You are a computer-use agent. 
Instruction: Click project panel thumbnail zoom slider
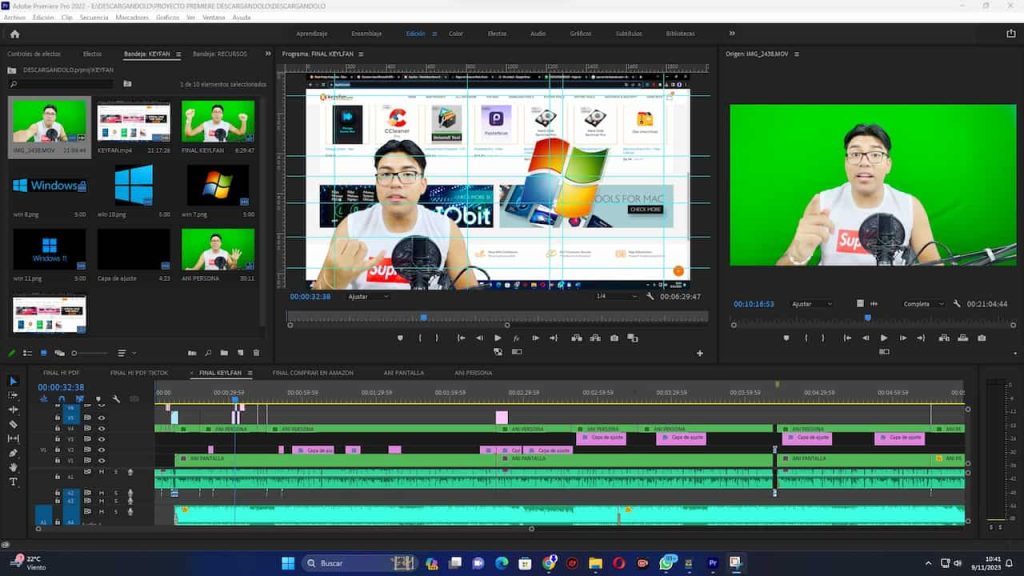[x=90, y=353]
